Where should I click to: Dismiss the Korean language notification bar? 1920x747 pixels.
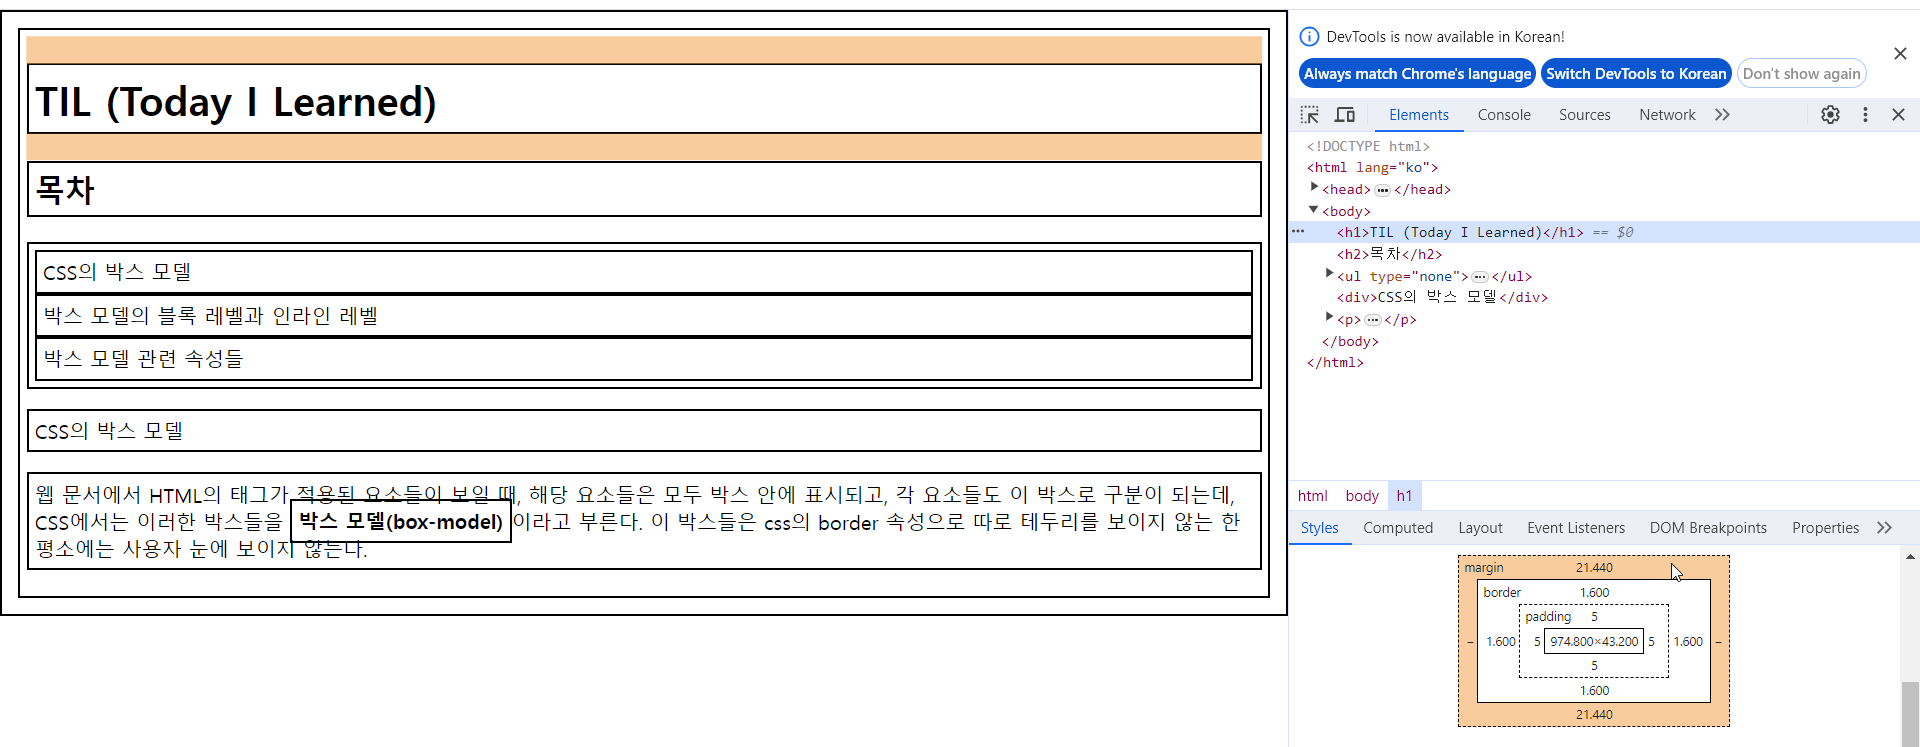click(1900, 54)
